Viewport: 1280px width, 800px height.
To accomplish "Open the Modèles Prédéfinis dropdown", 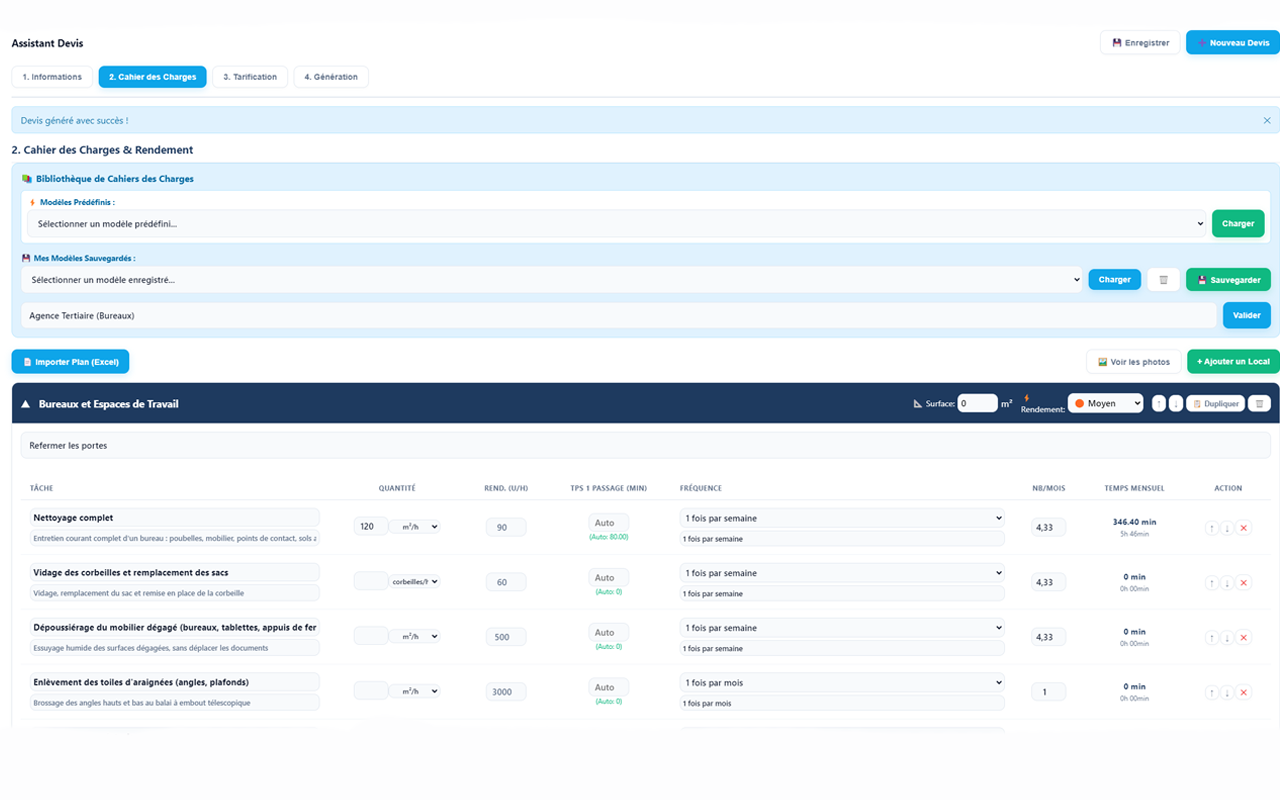I will (x=616, y=224).
